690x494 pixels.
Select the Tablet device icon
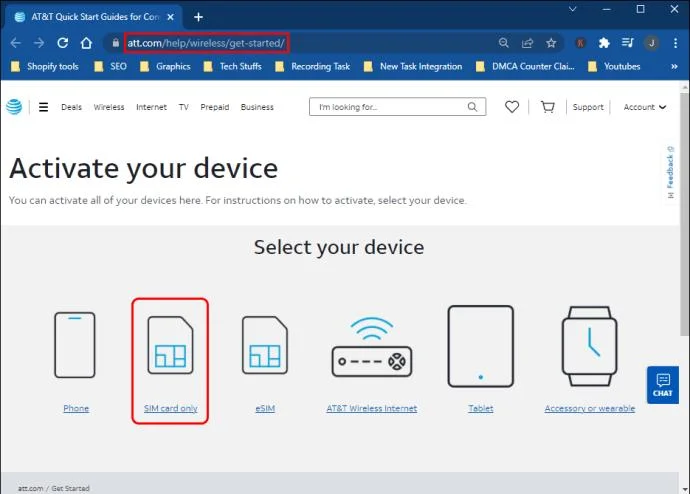coord(481,346)
